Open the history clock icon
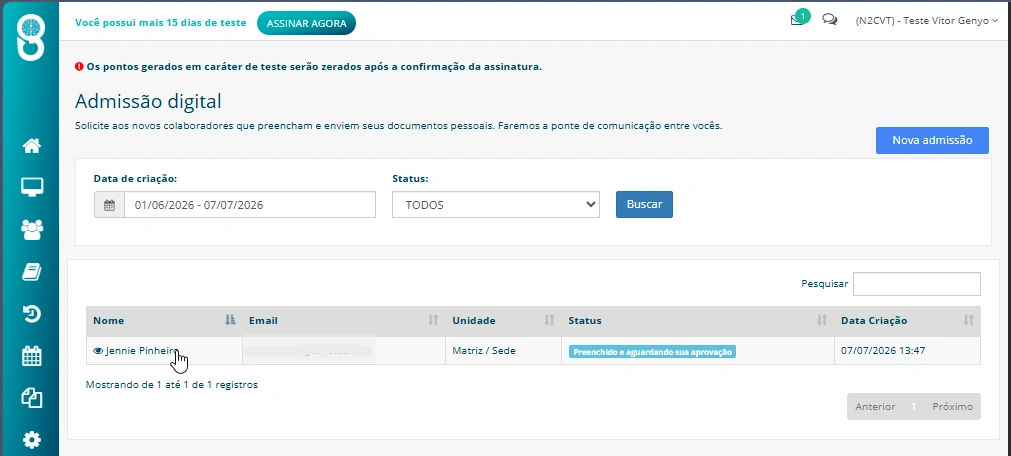This screenshot has width=1011, height=456. pyautogui.click(x=32, y=314)
